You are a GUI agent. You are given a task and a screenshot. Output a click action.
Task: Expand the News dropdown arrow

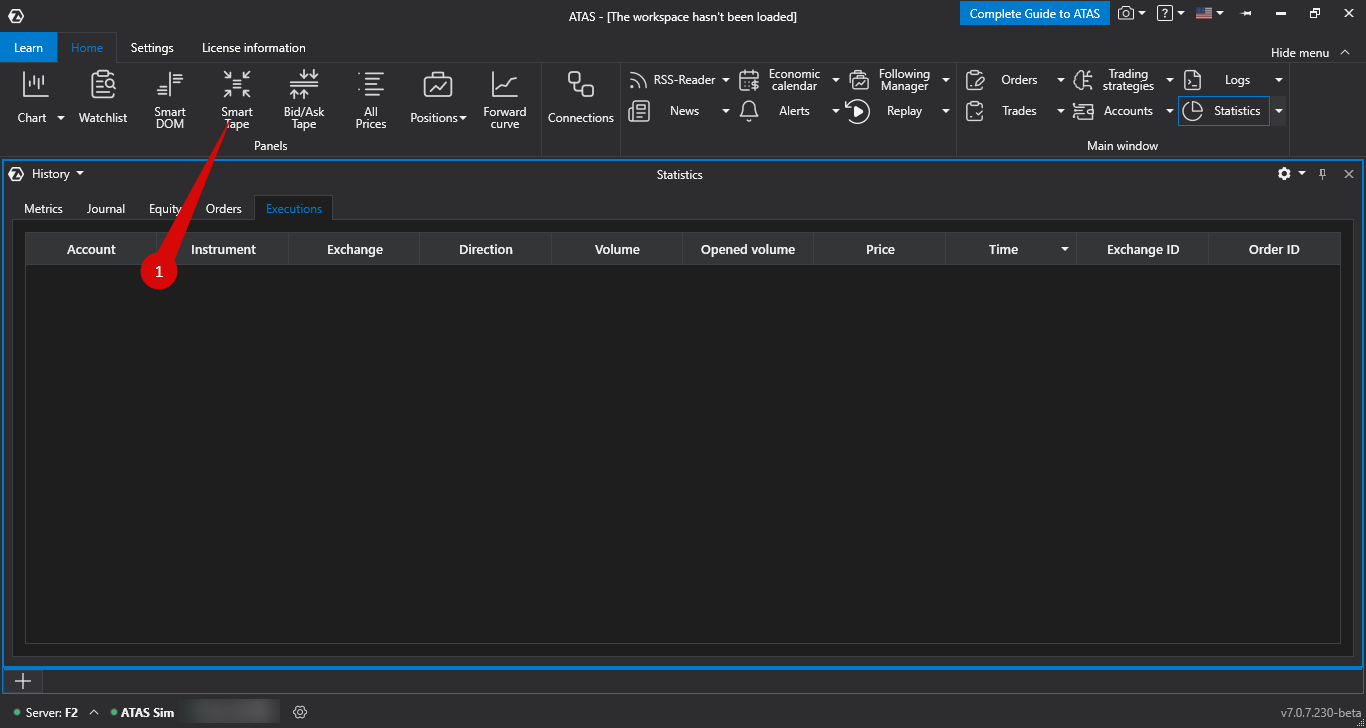click(x=726, y=111)
